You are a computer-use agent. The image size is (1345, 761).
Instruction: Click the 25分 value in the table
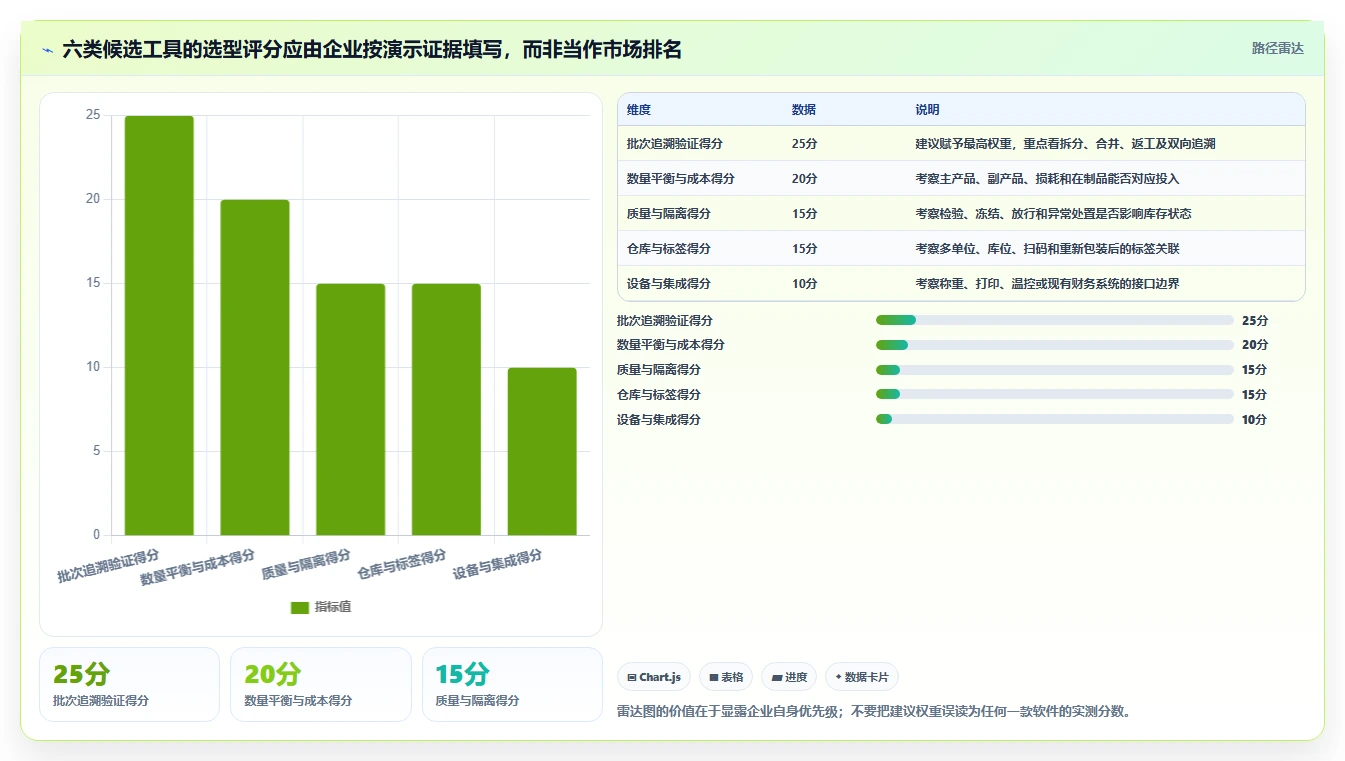(805, 144)
